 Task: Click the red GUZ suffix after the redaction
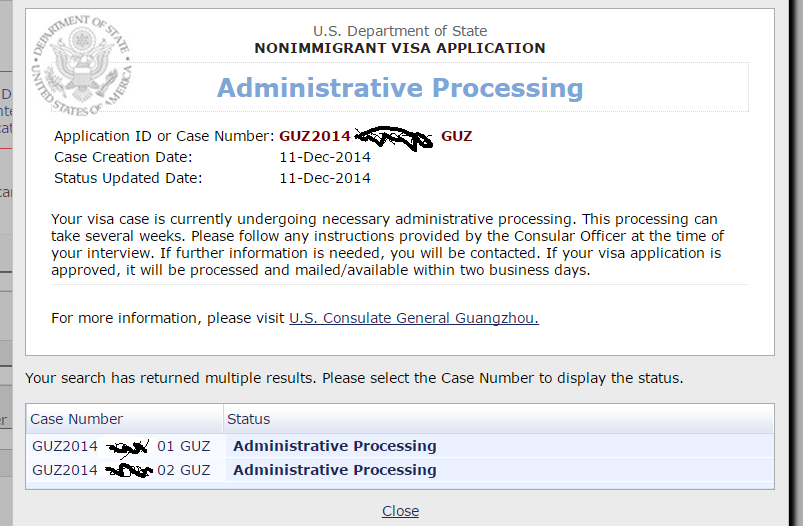click(x=457, y=136)
